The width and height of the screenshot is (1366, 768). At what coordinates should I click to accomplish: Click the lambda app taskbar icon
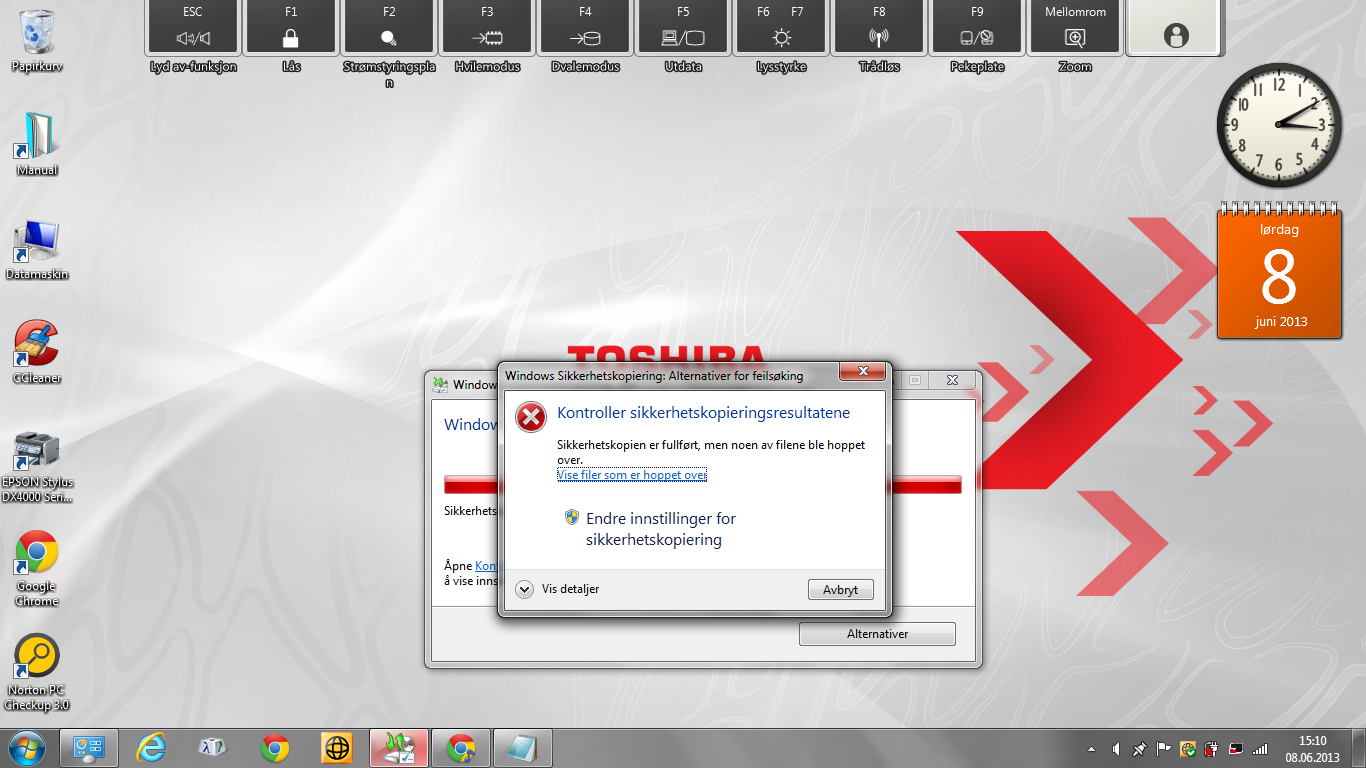(213, 748)
